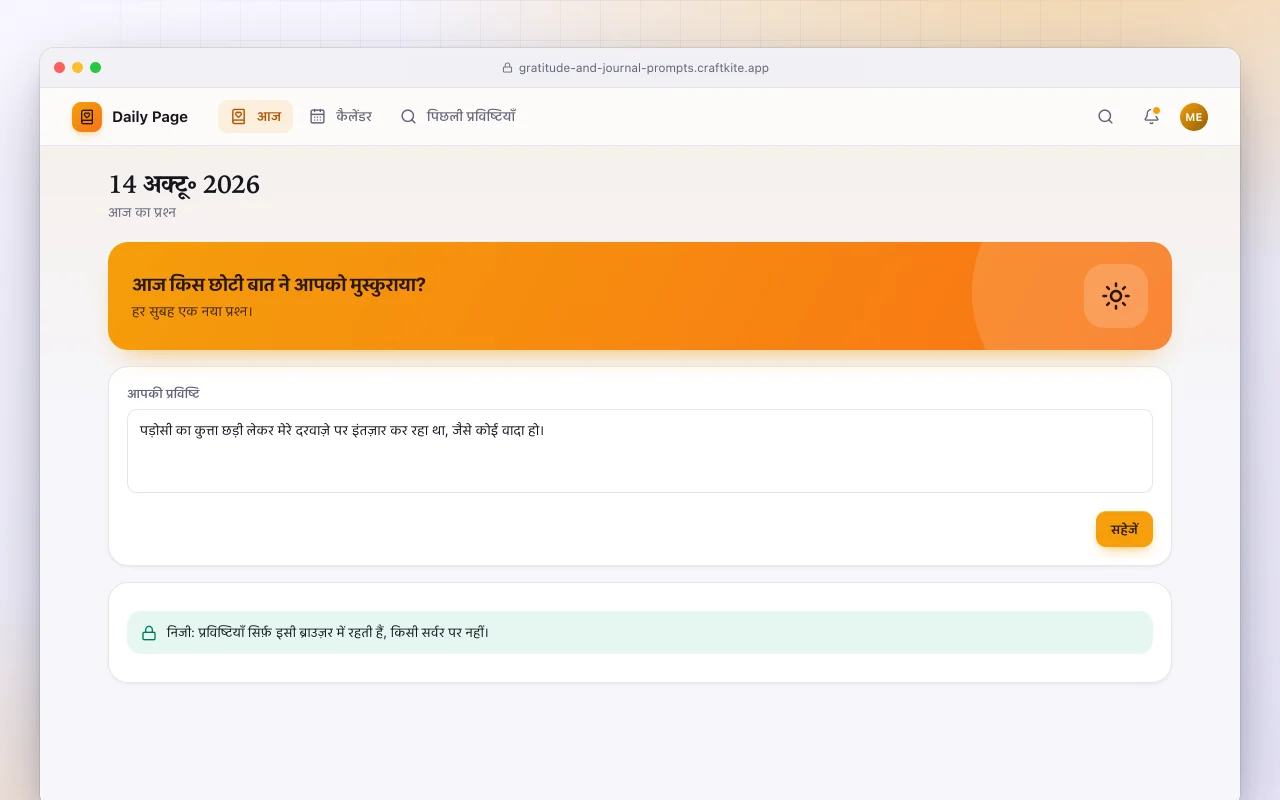Click the journal icon in the आज tab
This screenshot has height=800, width=1280.
click(238, 116)
